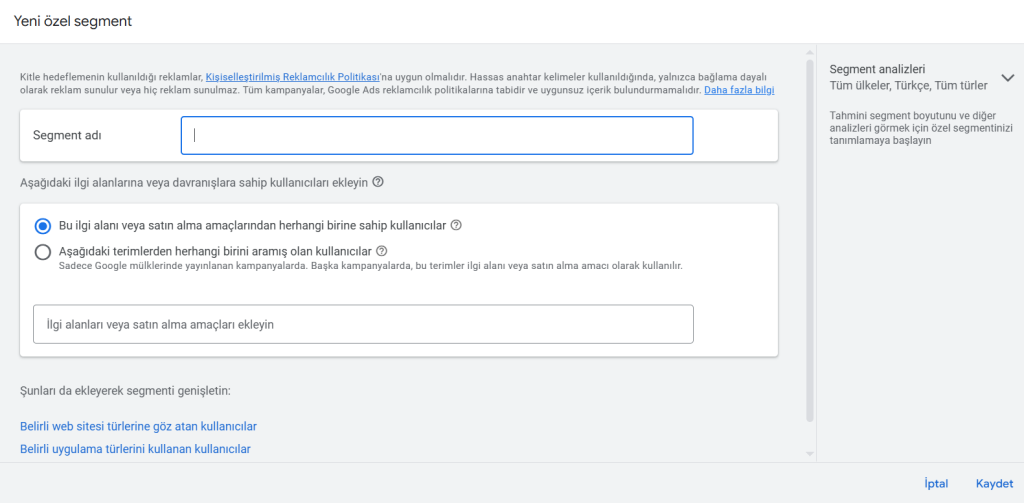Click the Kaydet button

[x=995, y=484]
